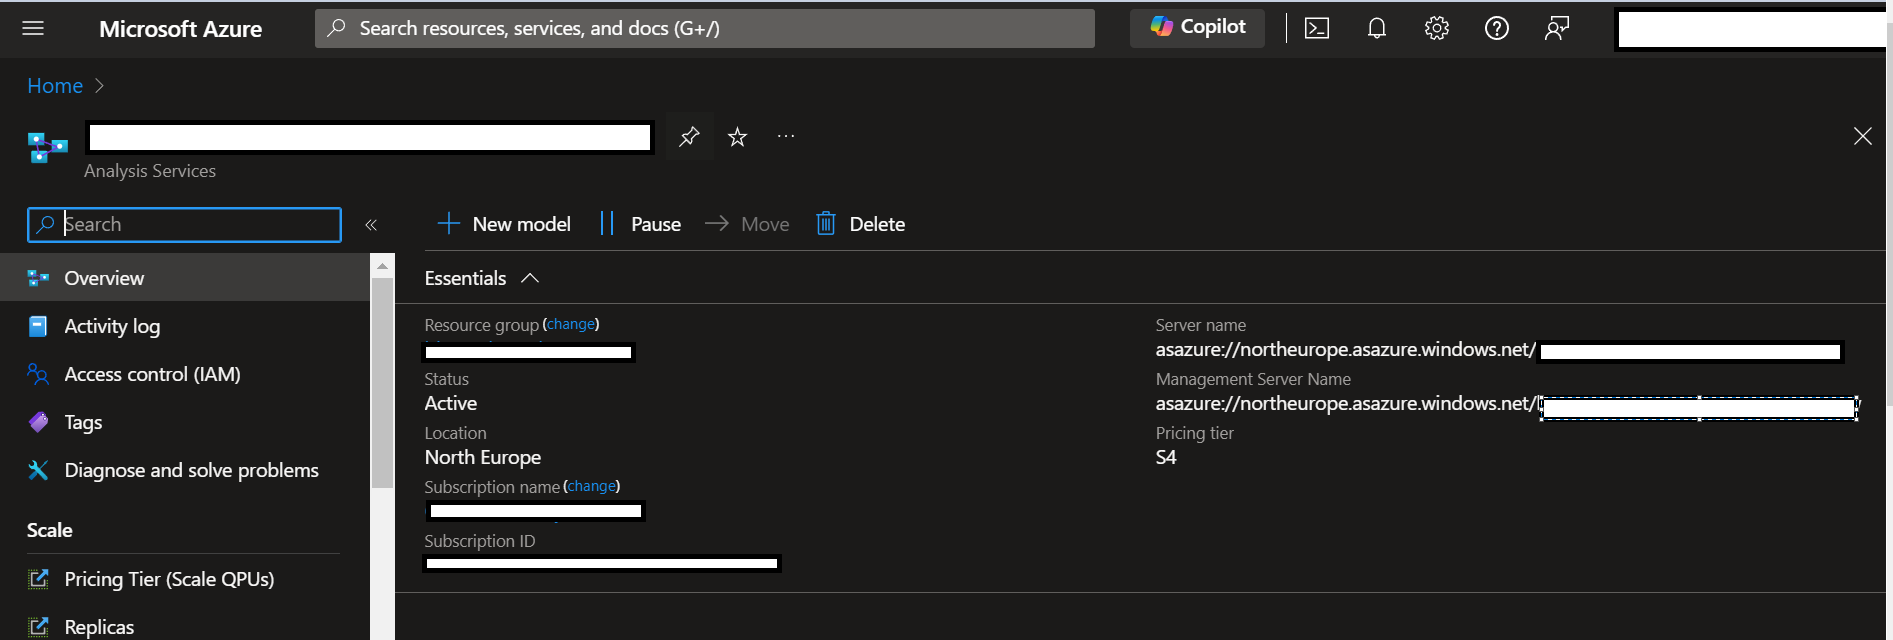Click the Scale section heading
This screenshot has height=640, width=1893.
[50, 530]
